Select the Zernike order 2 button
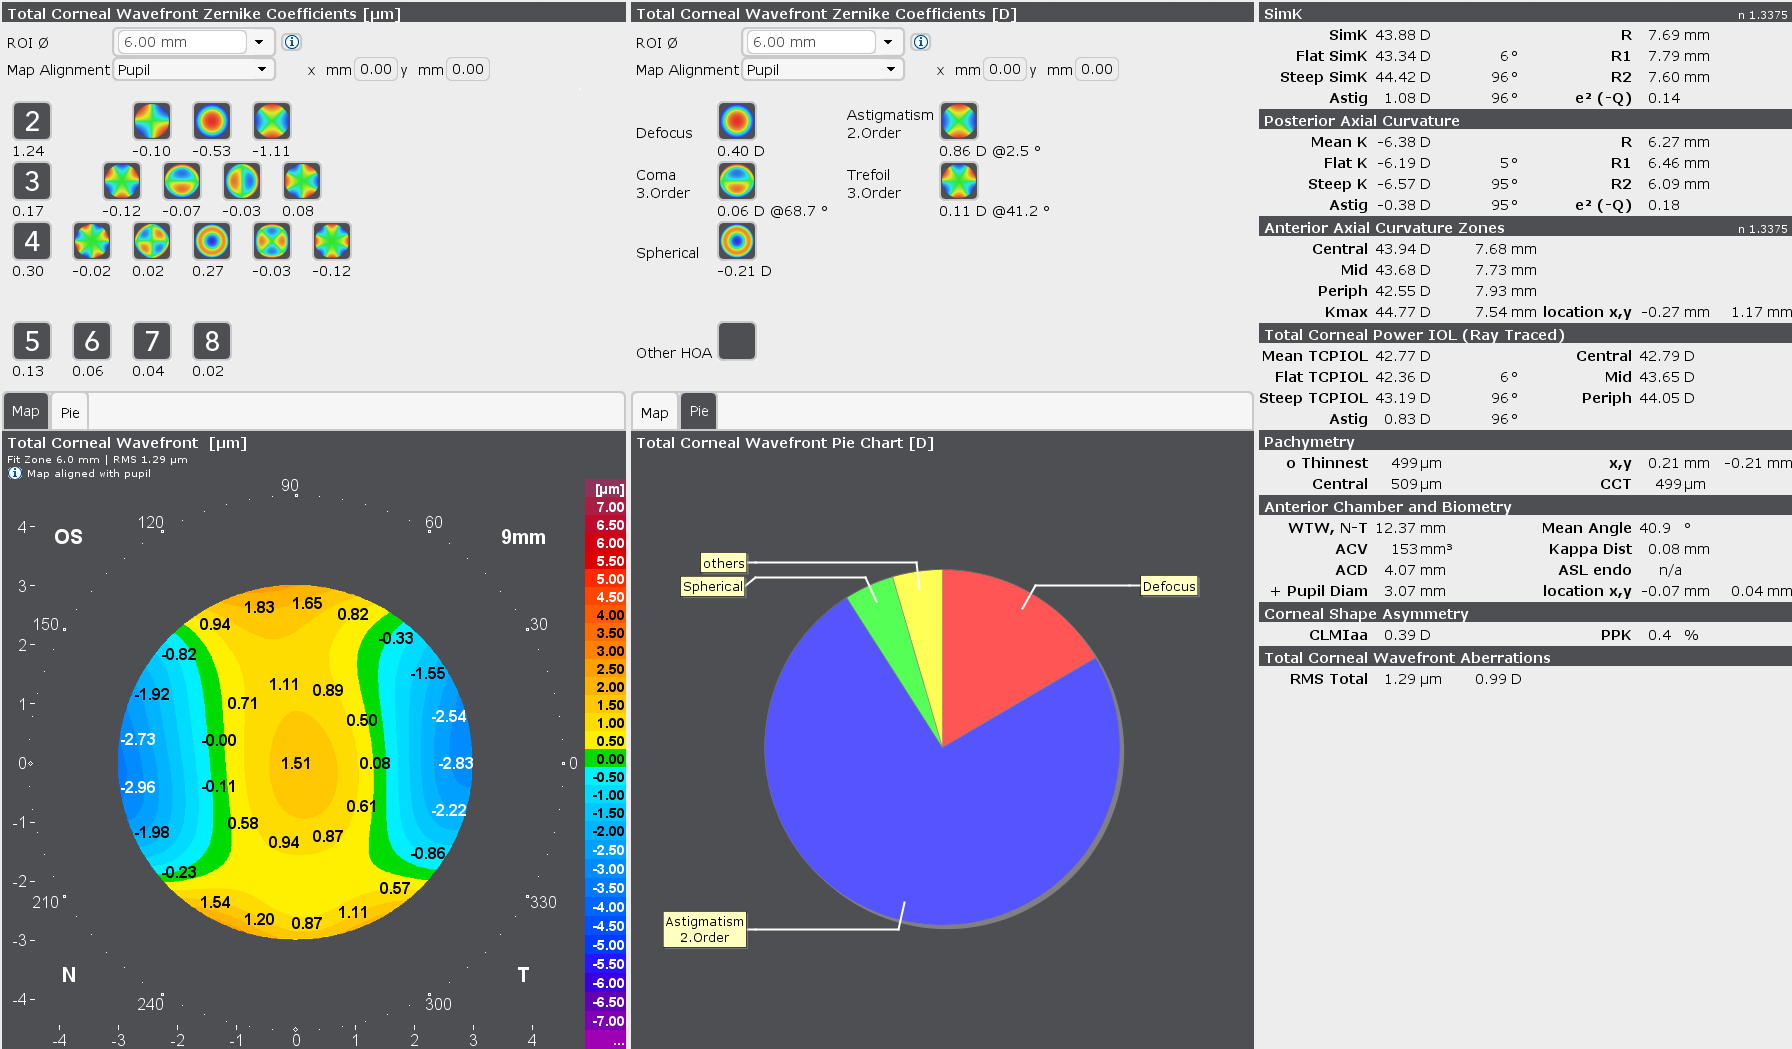 (31, 121)
